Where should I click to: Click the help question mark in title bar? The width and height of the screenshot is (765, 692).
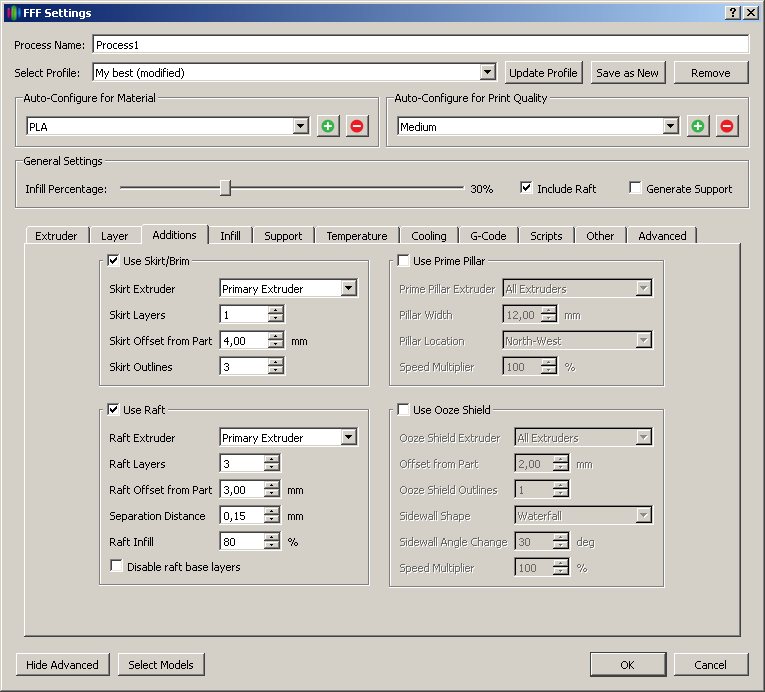[733, 13]
